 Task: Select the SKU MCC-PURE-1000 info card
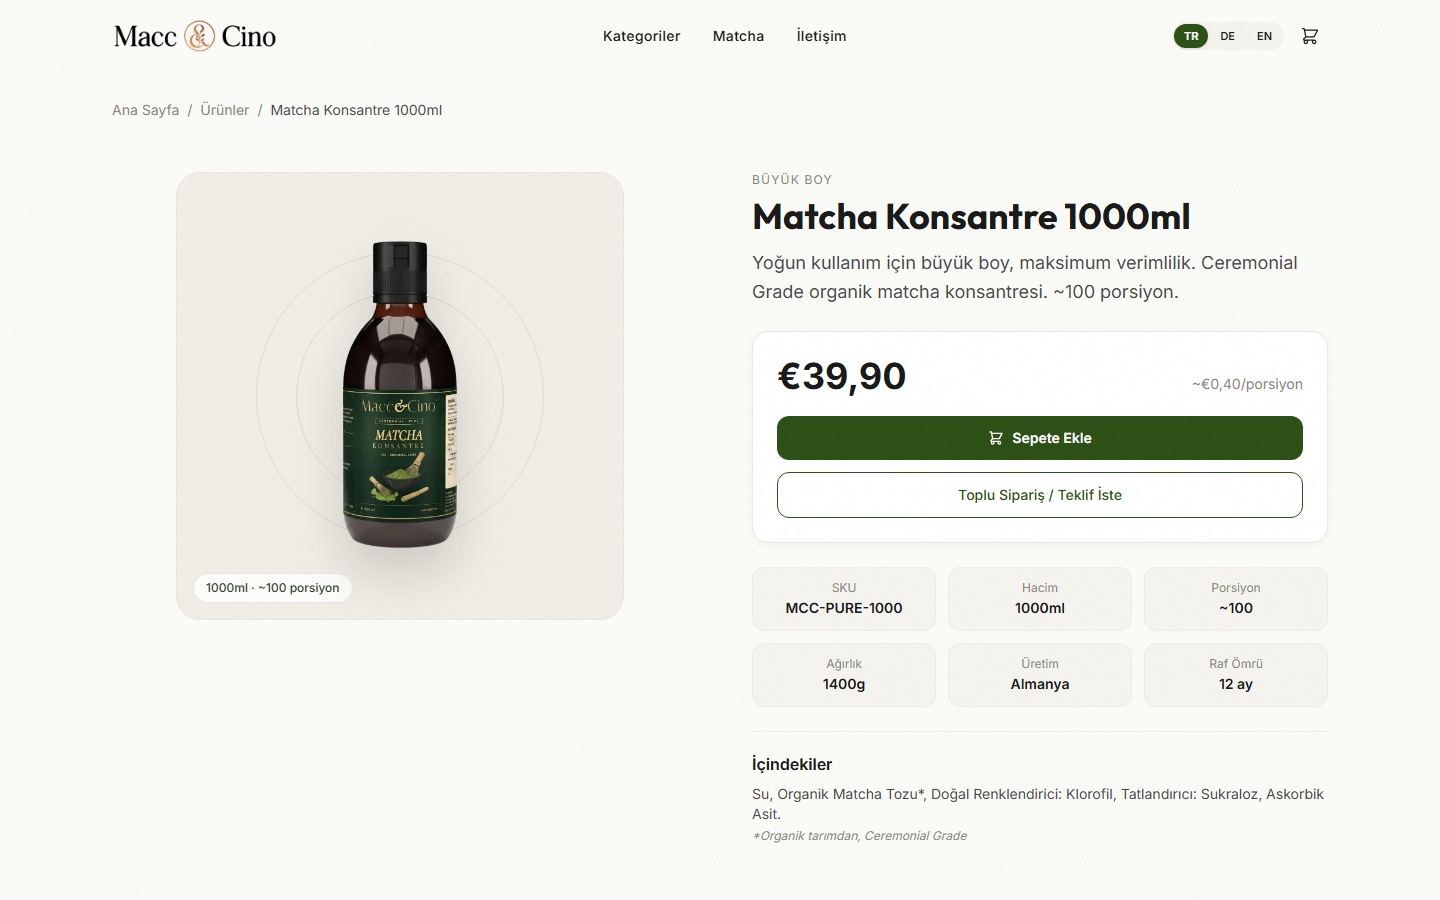844,599
